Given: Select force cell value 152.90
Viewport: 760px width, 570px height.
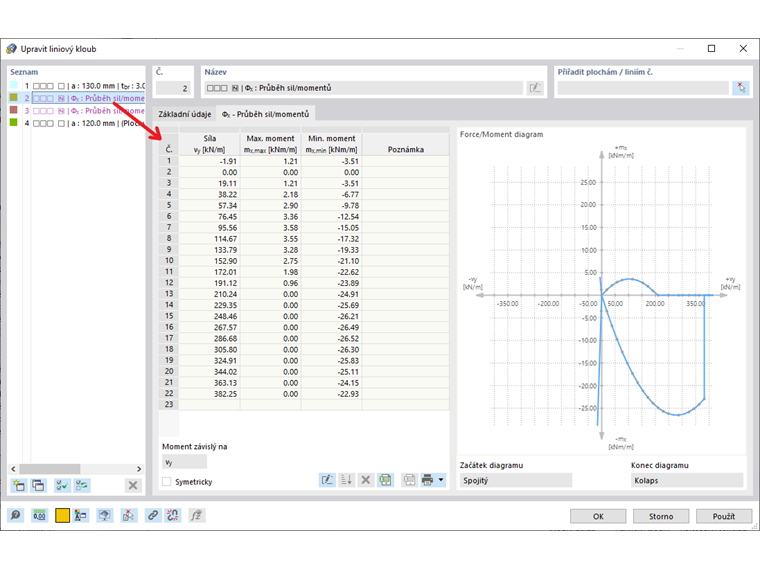Looking at the screenshot, I should pyautogui.click(x=210, y=261).
